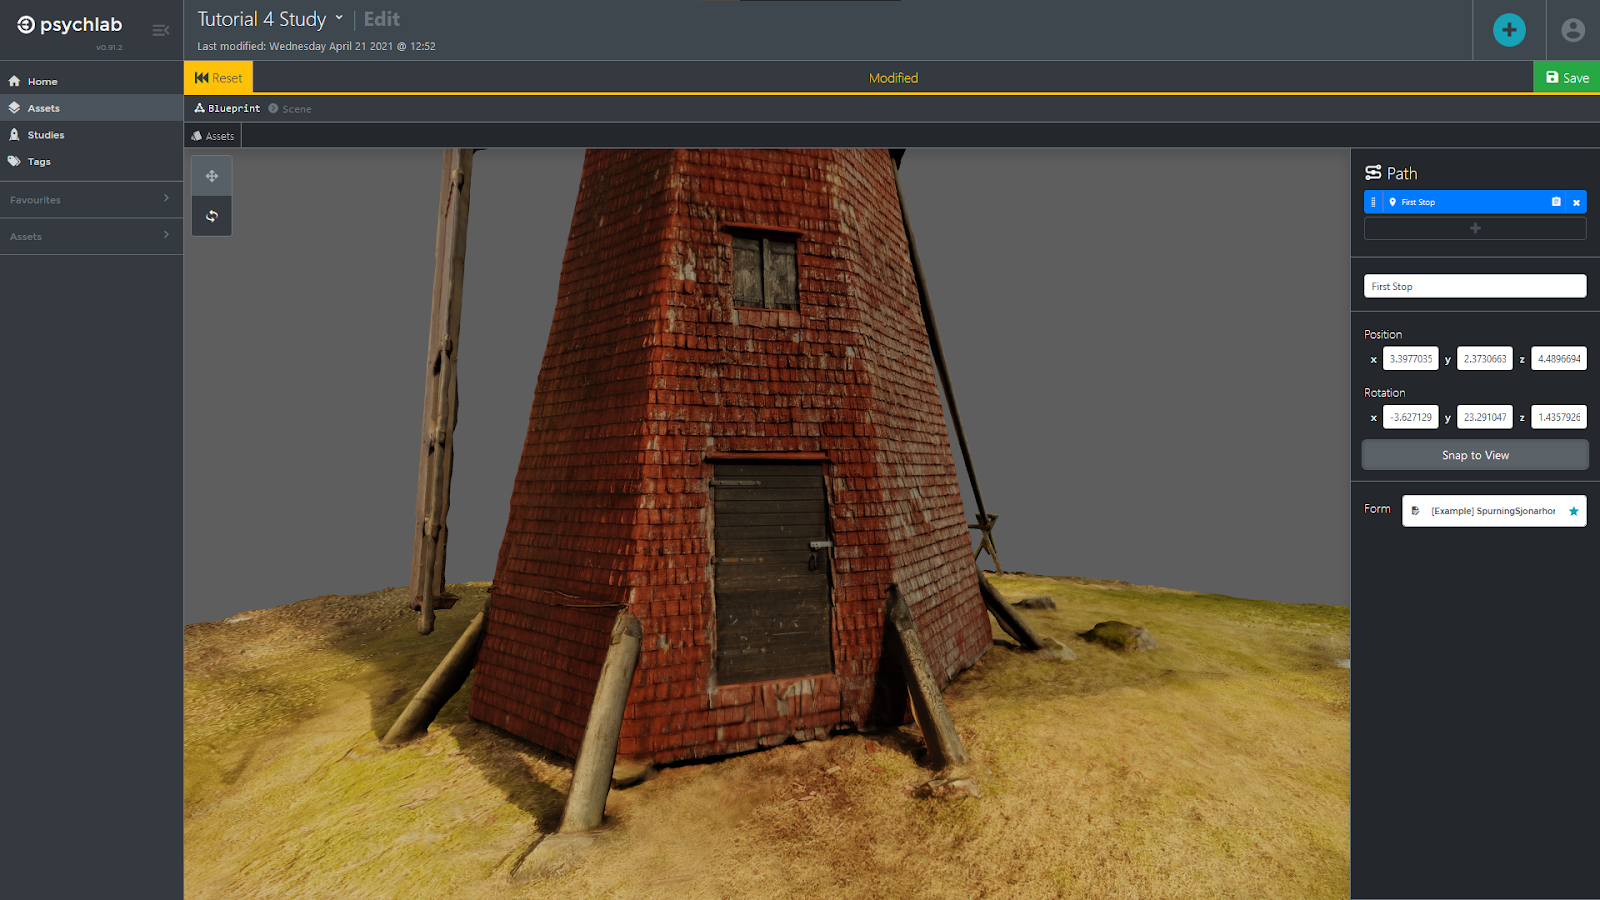Screen dimensions: 1600x900
Task: Expand the Tutorial 4 Study dropdown
Action: [341, 18]
